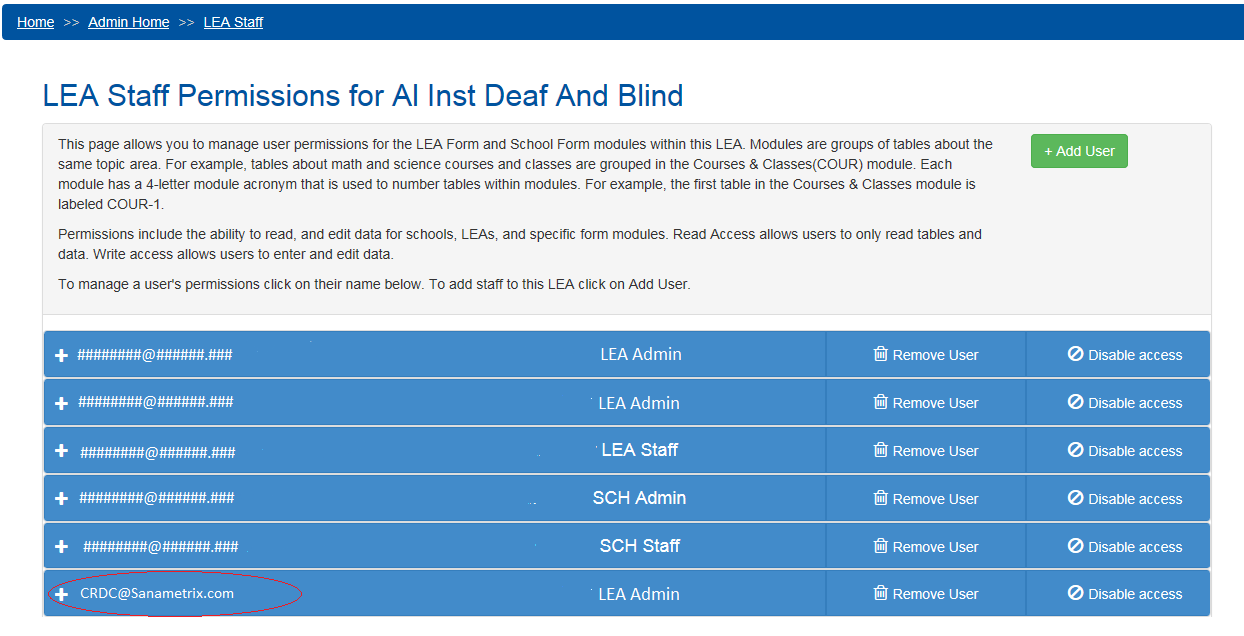Click the disable icon in the CRDC@Sanametrix.com row
Viewport: 1244px width, 636px height.
[1076, 593]
